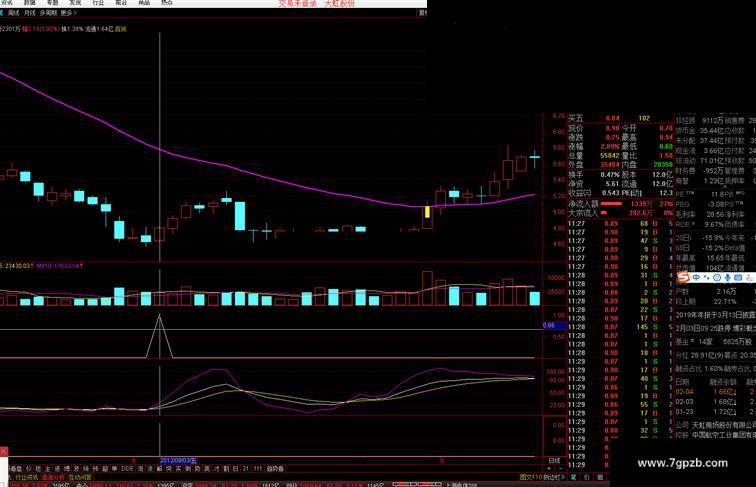
Task: Click the 涨幅 2.89% value
Action: pos(610,147)
